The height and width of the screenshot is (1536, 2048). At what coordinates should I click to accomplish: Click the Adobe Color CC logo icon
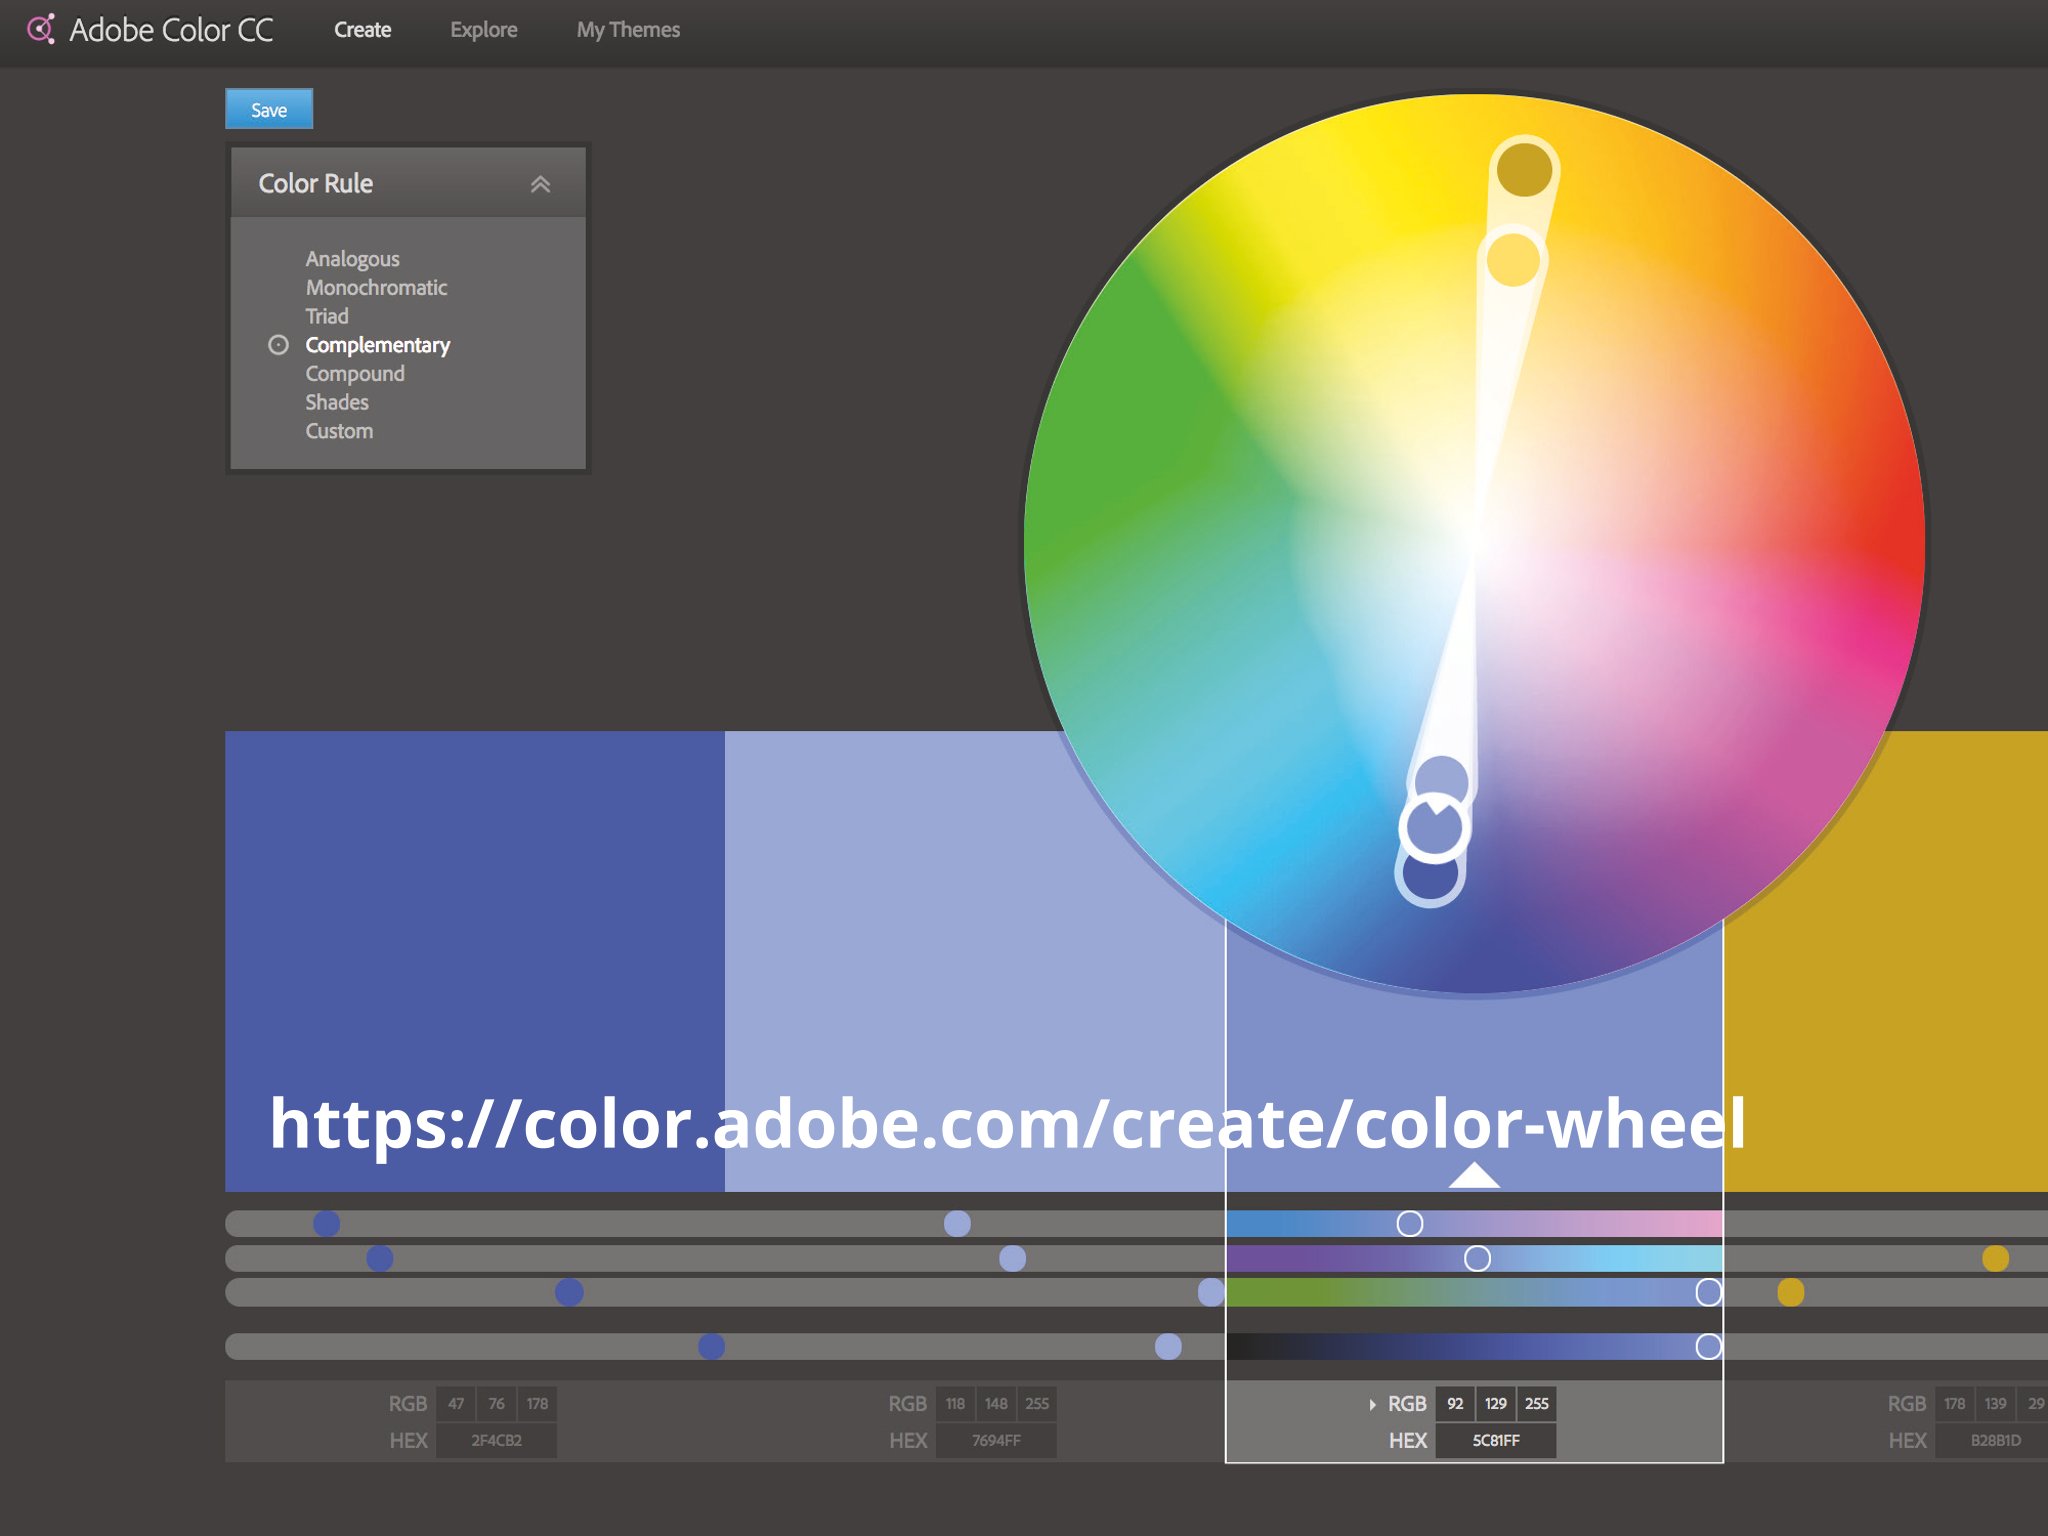pos(41,29)
